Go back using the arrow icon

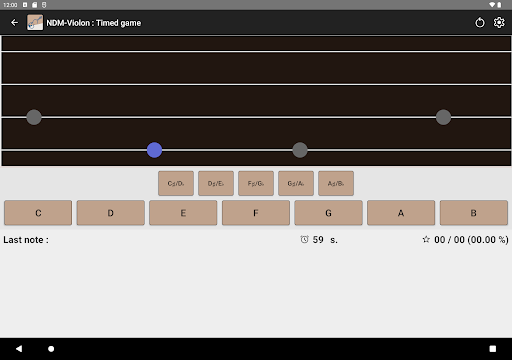[14, 23]
